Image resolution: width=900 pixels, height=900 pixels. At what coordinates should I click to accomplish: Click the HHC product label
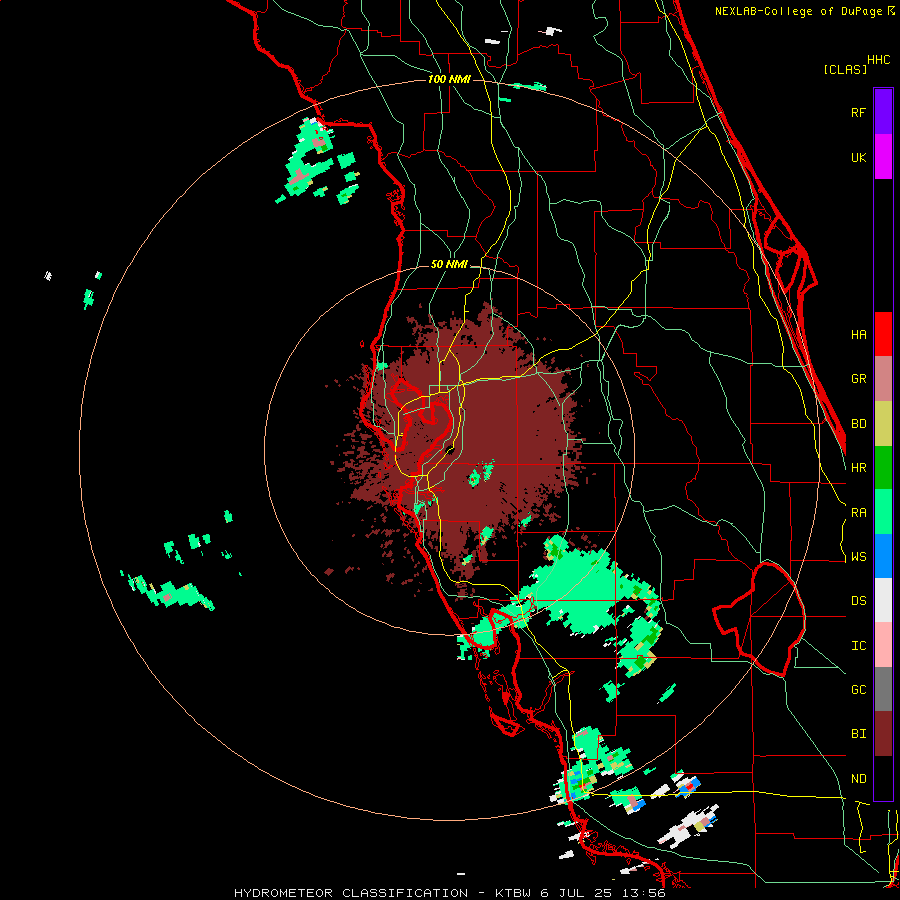pos(879,60)
